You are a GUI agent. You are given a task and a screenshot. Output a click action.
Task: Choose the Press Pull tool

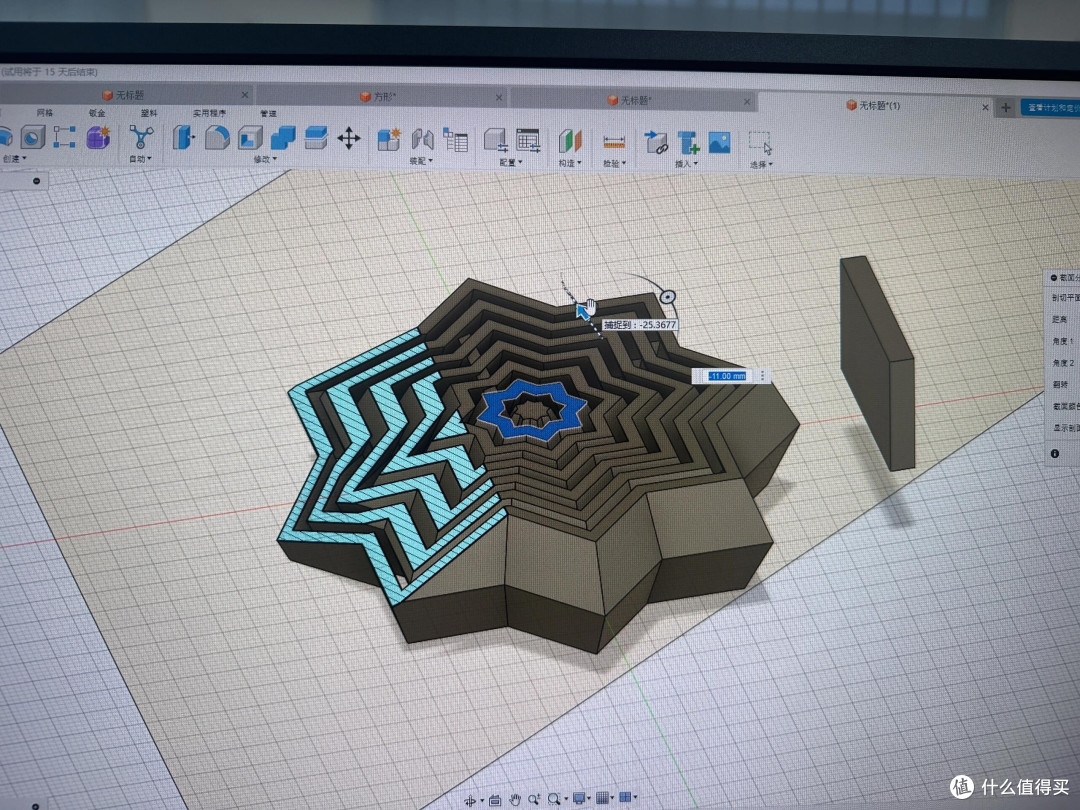(183, 137)
